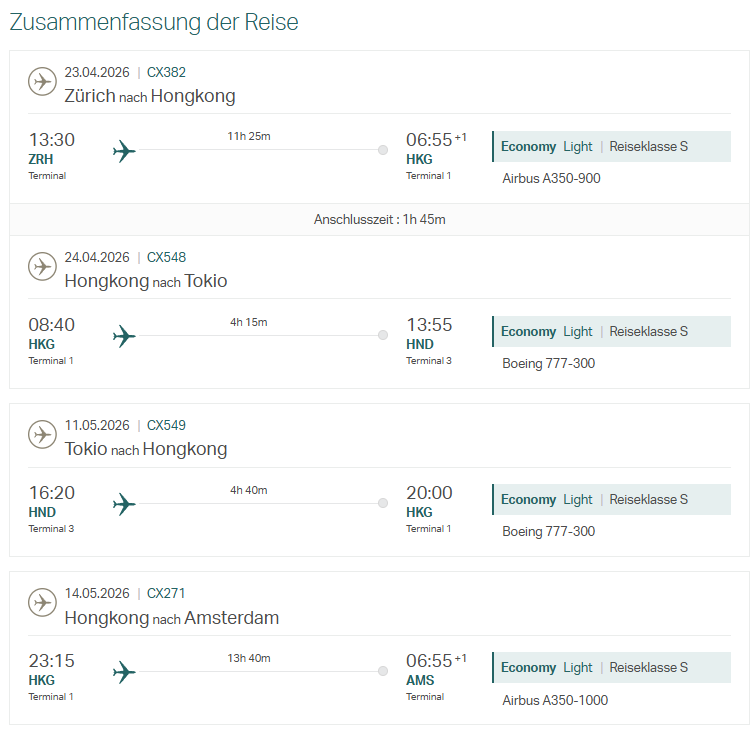756x731 pixels.
Task: Click route title Tokio nach Hongkong
Action: click(146, 449)
